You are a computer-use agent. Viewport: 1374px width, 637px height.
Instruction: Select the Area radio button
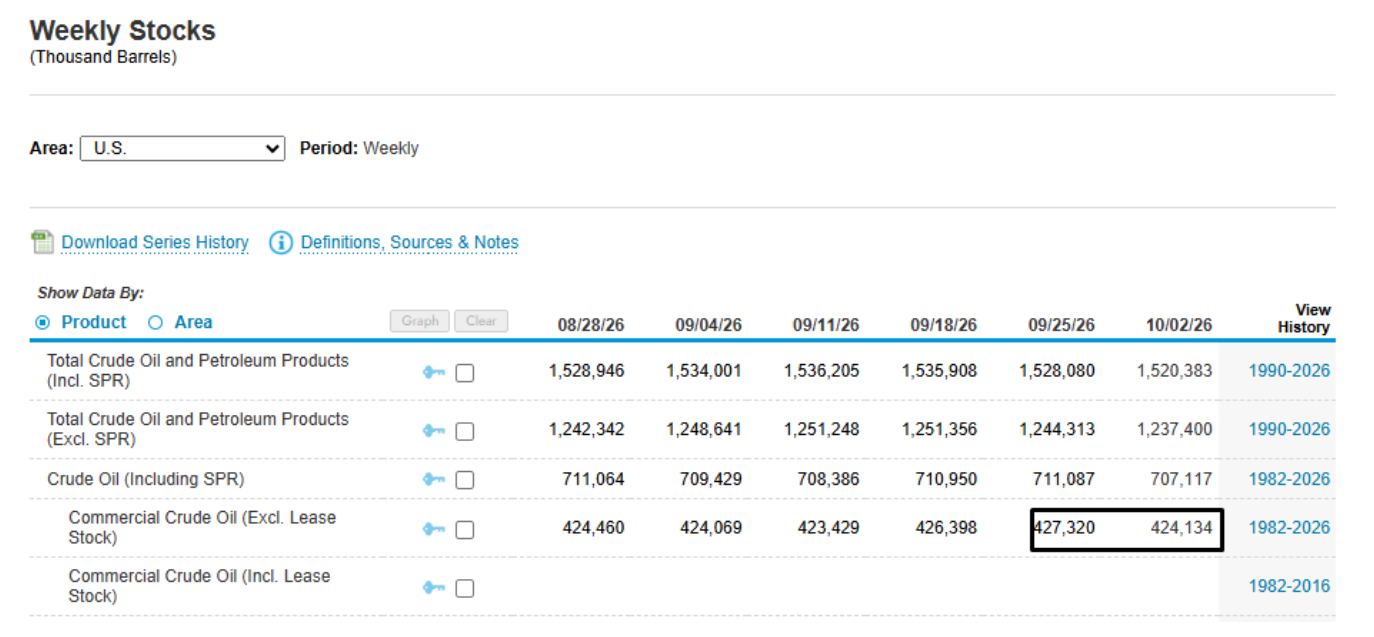(155, 322)
